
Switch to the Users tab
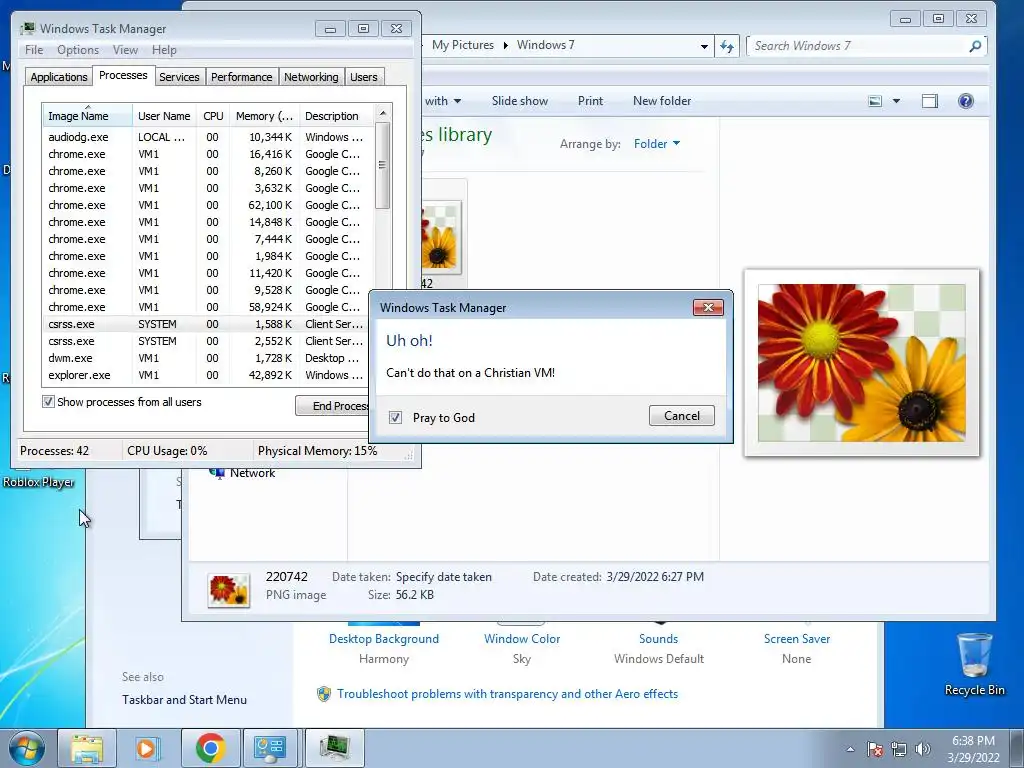[x=363, y=77]
